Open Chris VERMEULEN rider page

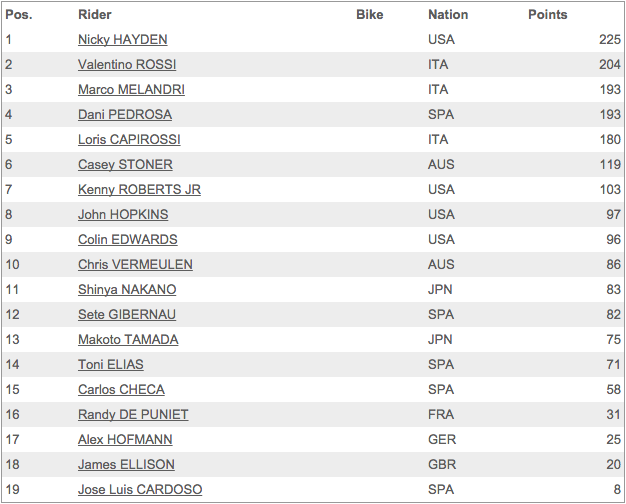[135, 265]
